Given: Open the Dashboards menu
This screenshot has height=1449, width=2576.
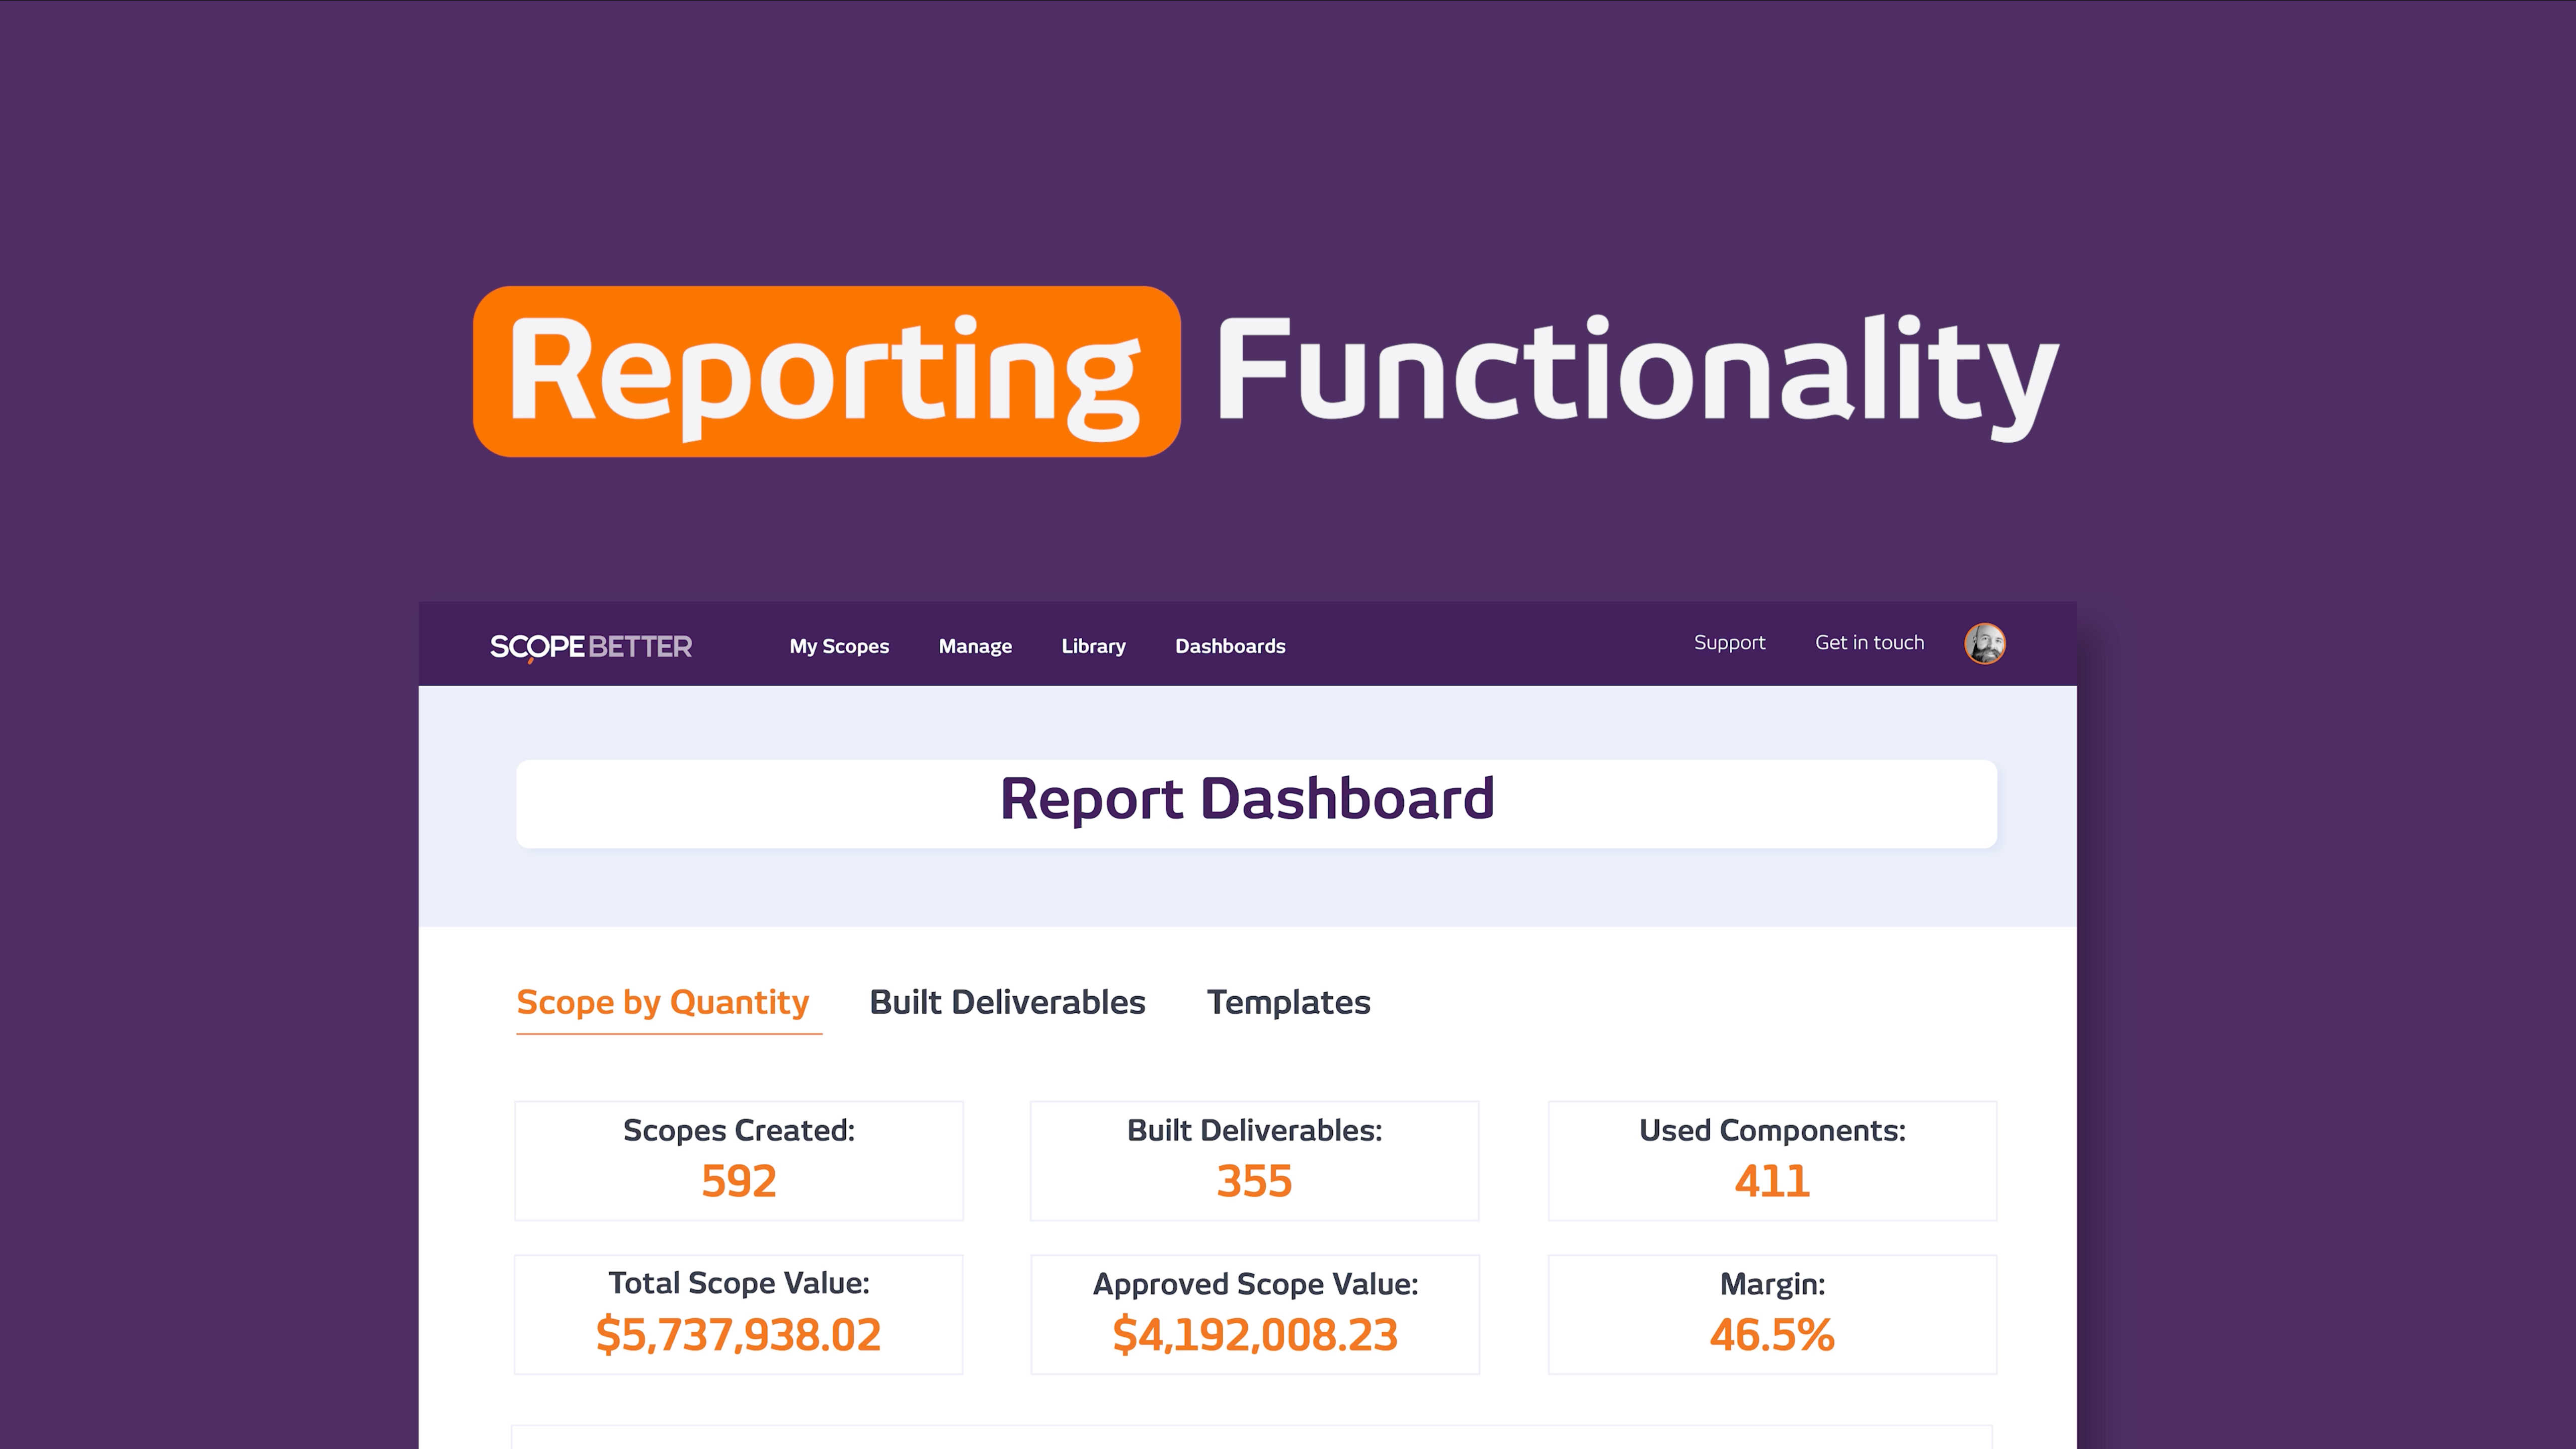Looking at the screenshot, I should 1229,646.
